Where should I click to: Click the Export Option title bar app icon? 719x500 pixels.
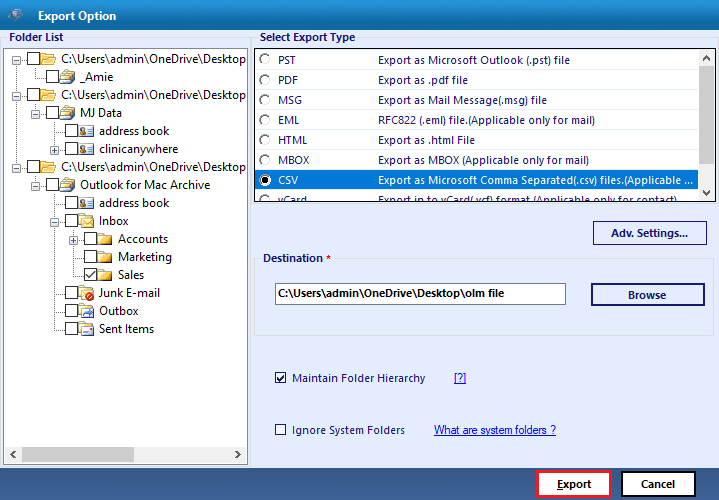pyautogui.click(x=16, y=15)
